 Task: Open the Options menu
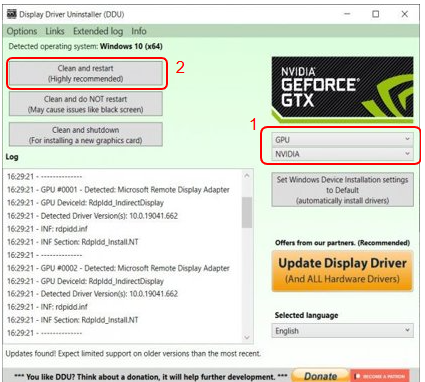click(22, 31)
